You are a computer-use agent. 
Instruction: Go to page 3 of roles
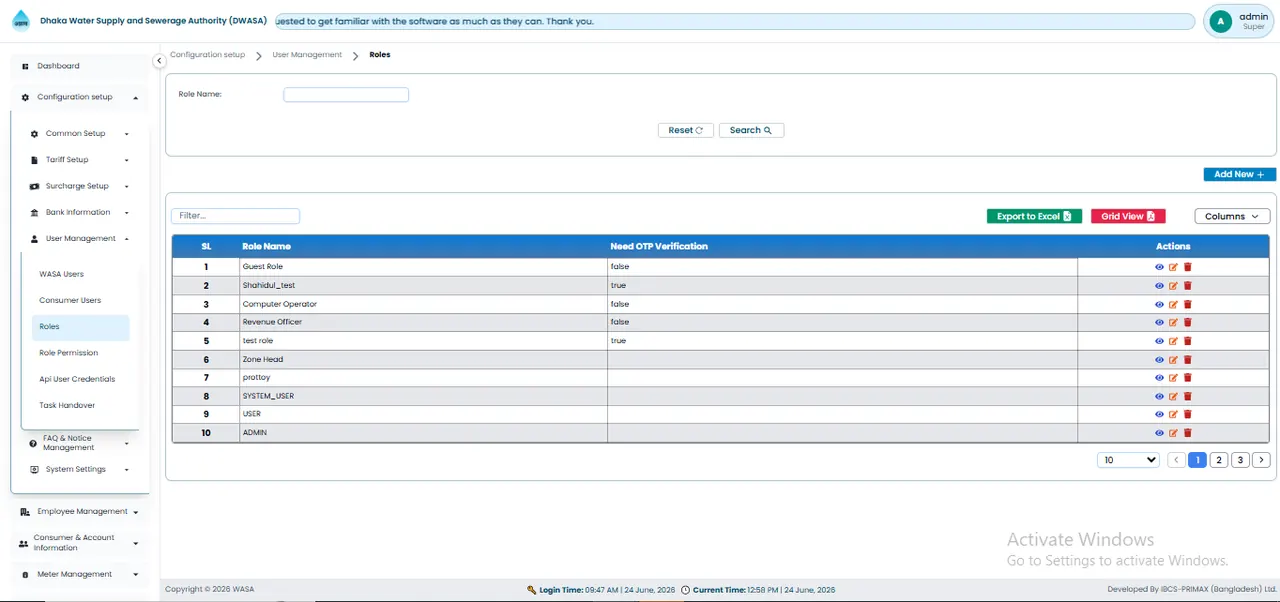point(1240,460)
